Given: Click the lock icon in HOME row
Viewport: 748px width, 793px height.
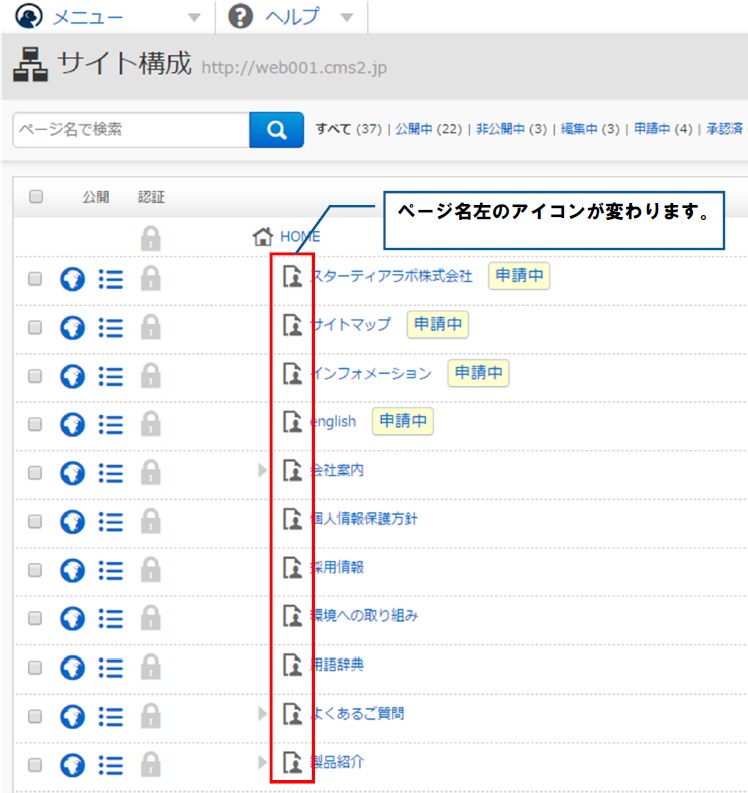Looking at the screenshot, I should (x=151, y=238).
